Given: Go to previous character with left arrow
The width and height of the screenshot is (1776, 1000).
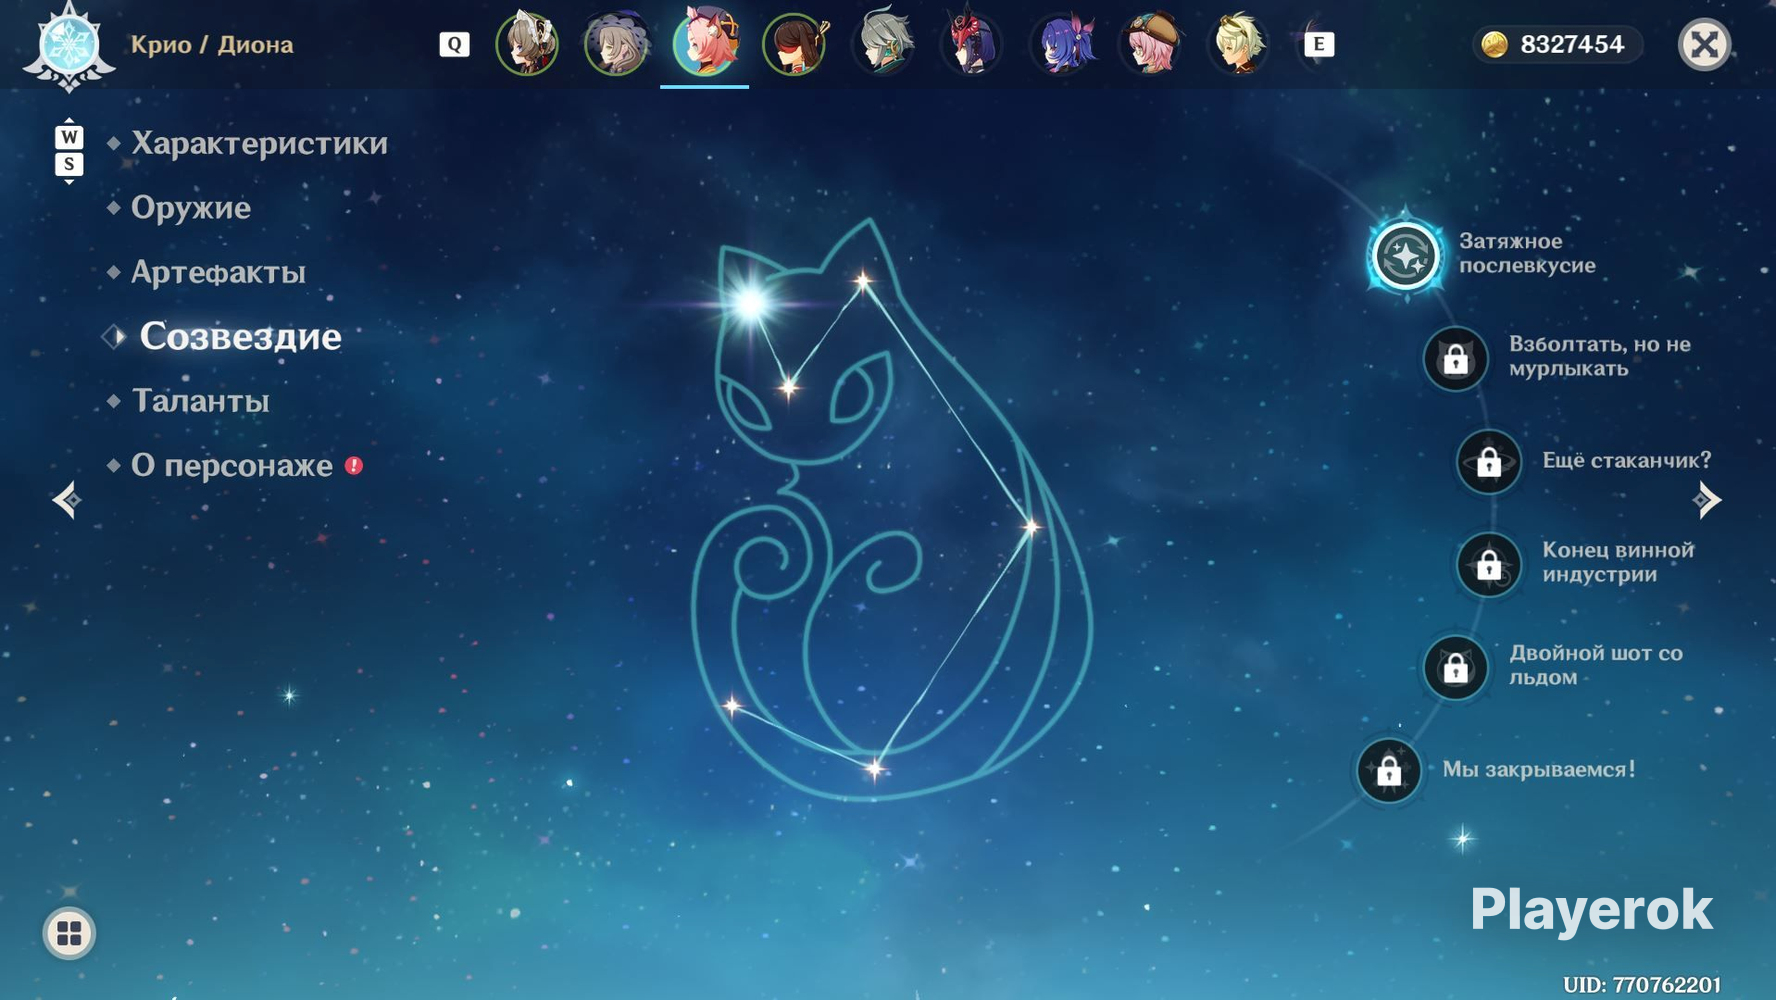Looking at the screenshot, I should click(67, 500).
